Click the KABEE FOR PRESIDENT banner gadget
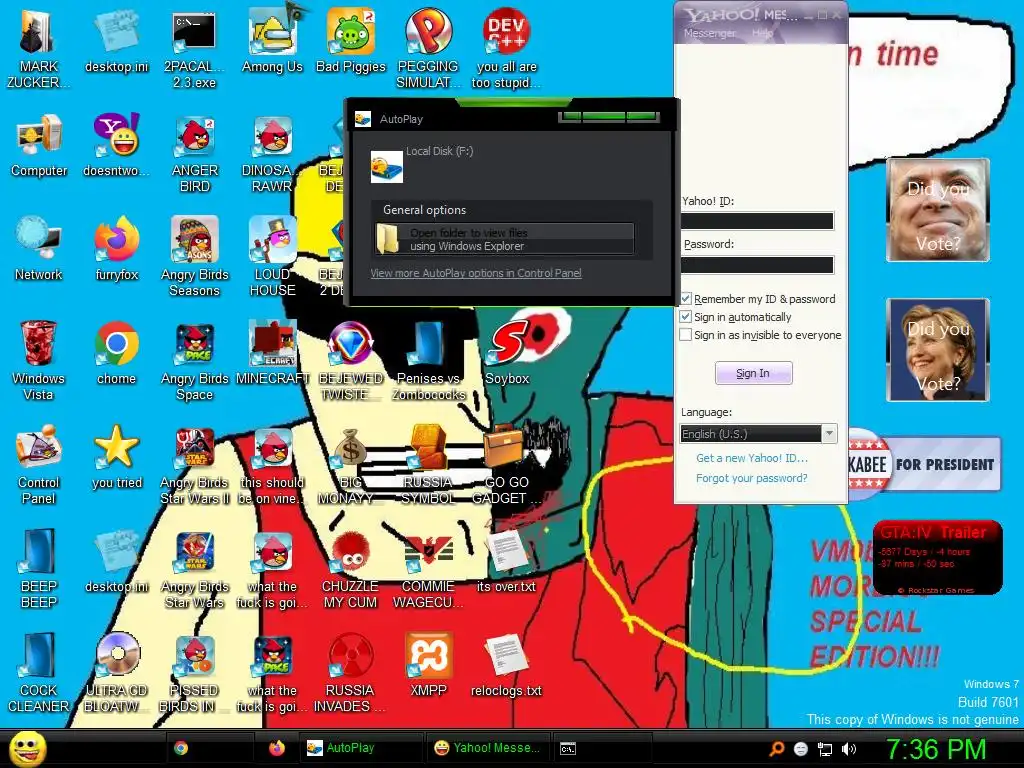Viewport: 1024px width, 768px height. coord(924,464)
